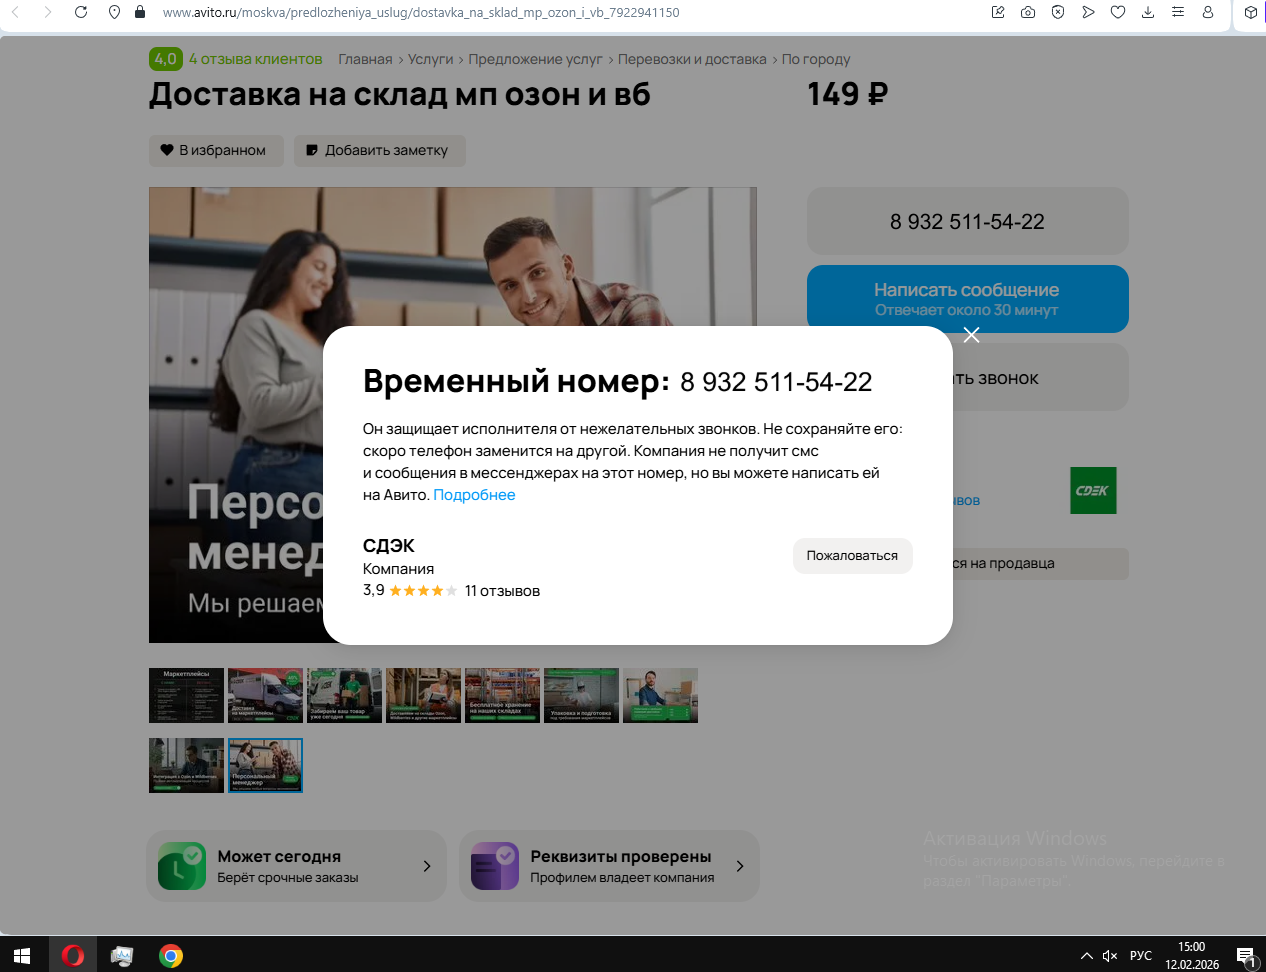Select the Бесплатное хранение thumbnail

pyautogui.click(x=502, y=695)
